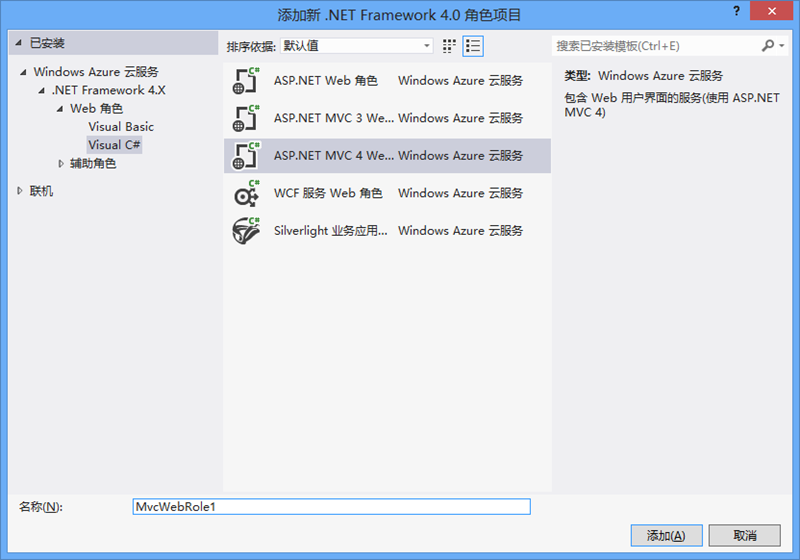Select Silverlight 业务应用... template name
The height and width of the screenshot is (560, 800).
[331, 231]
